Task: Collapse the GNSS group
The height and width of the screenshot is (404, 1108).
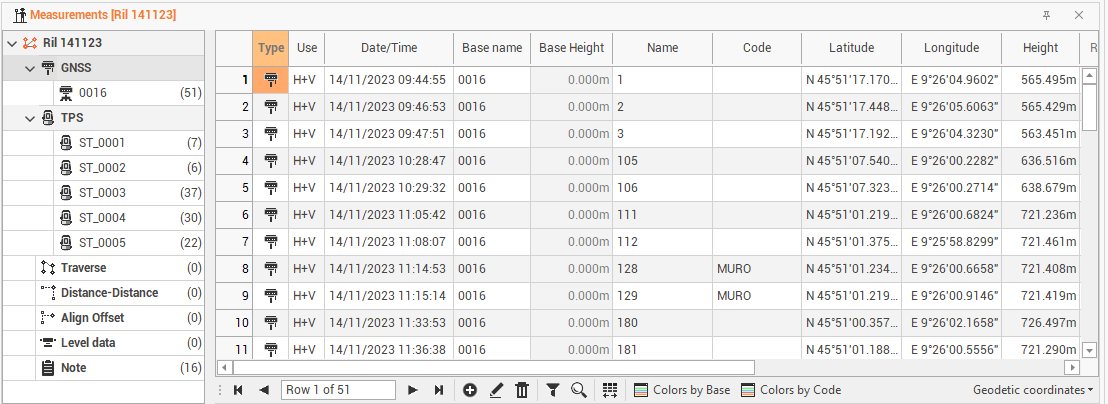Action: click(x=30, y=68)
